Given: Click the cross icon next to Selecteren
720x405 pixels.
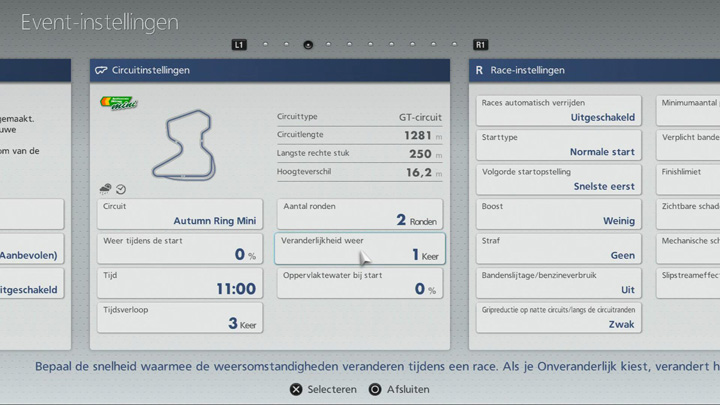Looking at the screenshot, I should (x=295, y=389).
